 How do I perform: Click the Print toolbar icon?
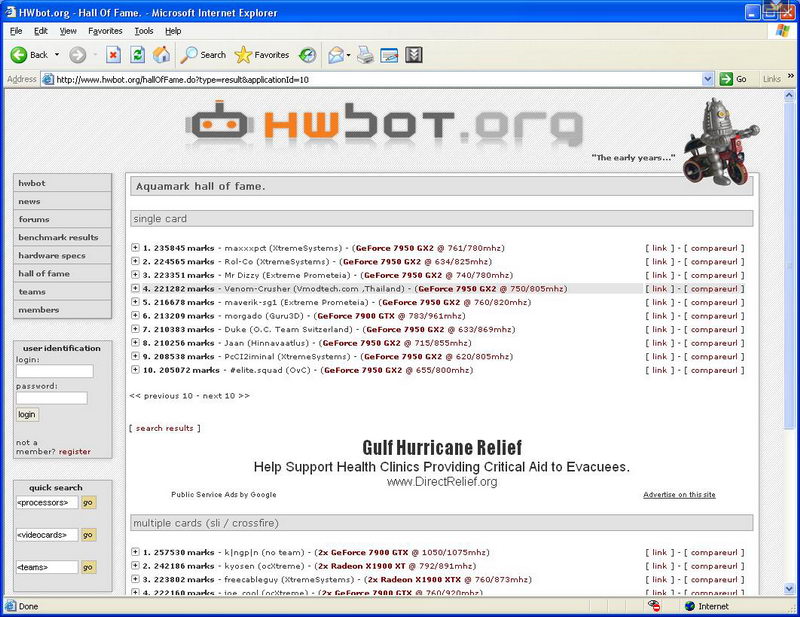pos(365,55)
